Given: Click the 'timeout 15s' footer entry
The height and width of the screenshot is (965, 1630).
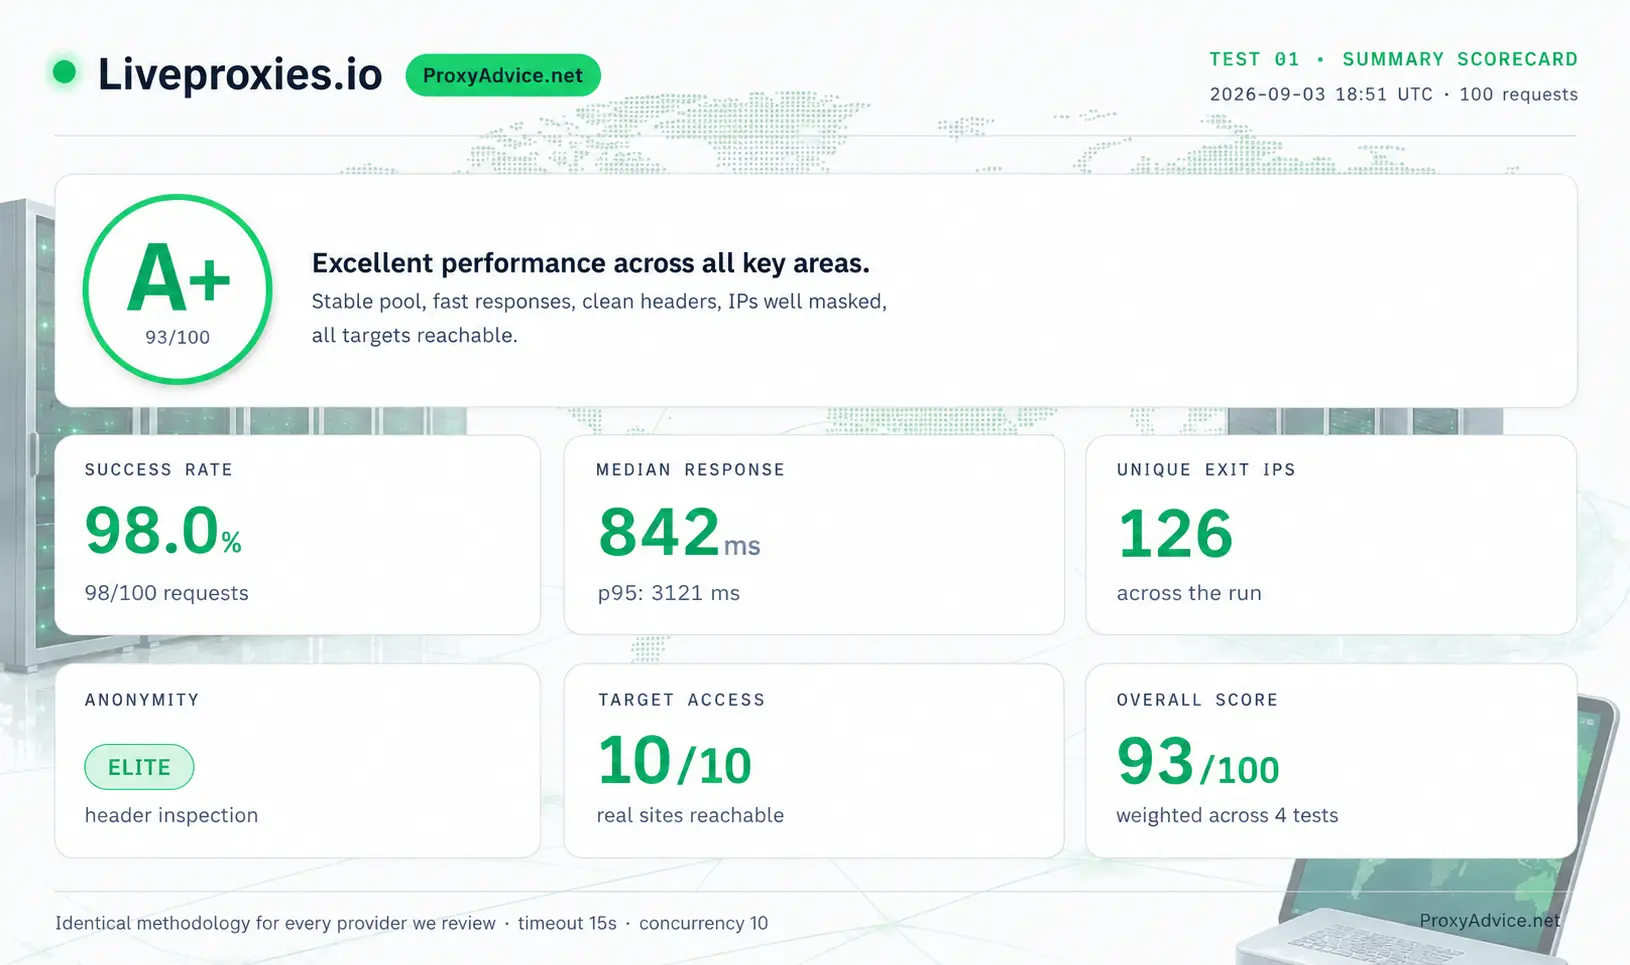Looking at the screenshot, I should pos(567,923).
